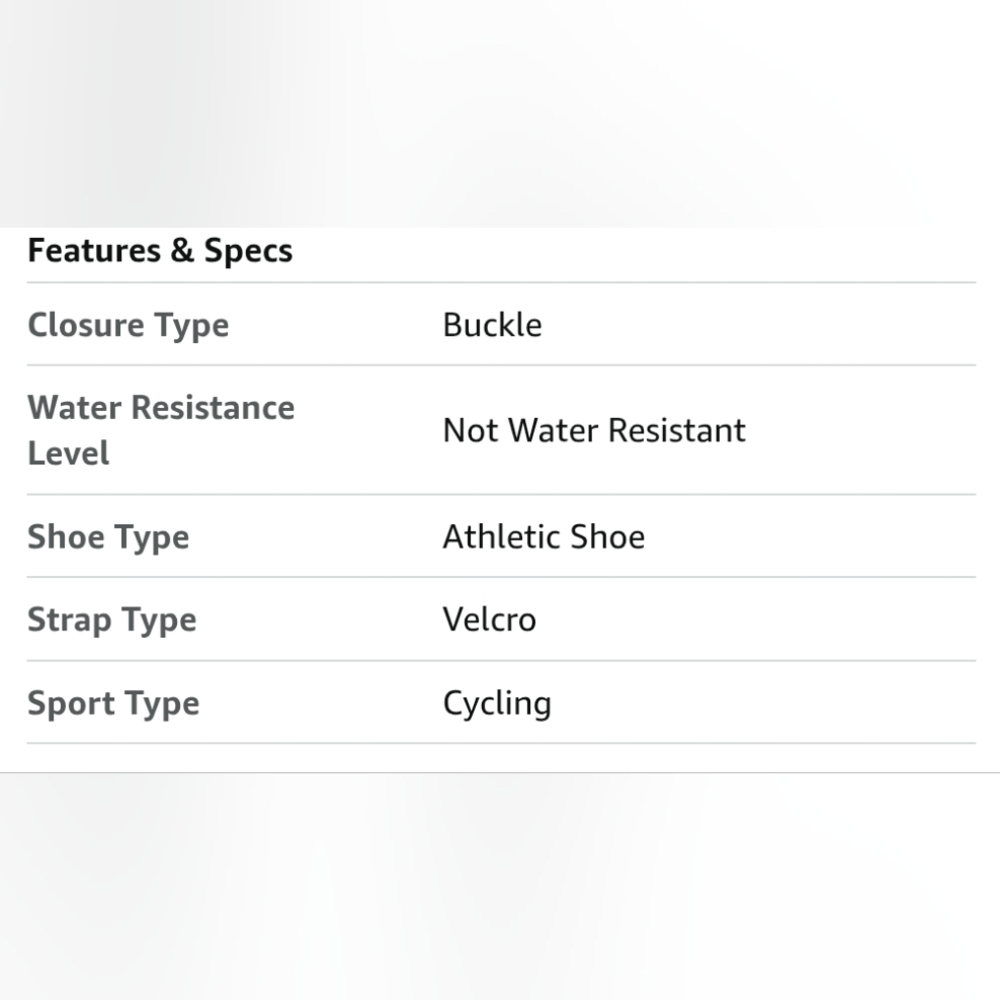
Task: Click the word Features in heading
Action: pos(94,250)
